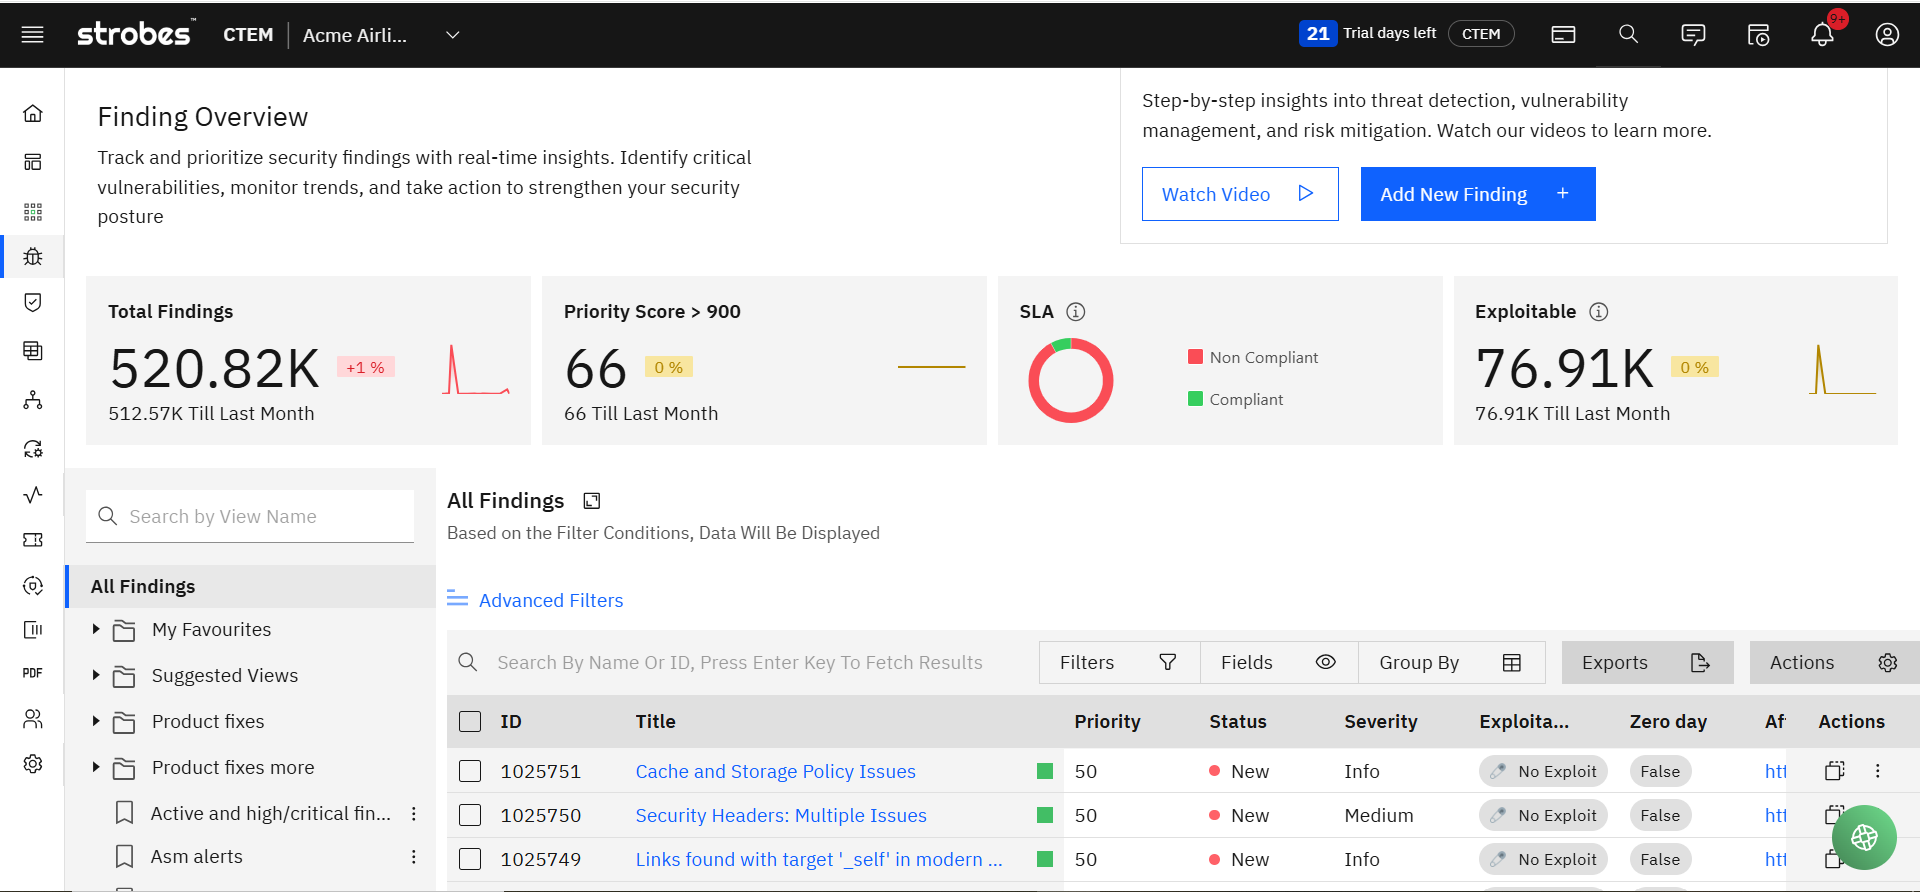
Task: Open the Cache and Storage Policy Issues link
Action: (775, 771)
